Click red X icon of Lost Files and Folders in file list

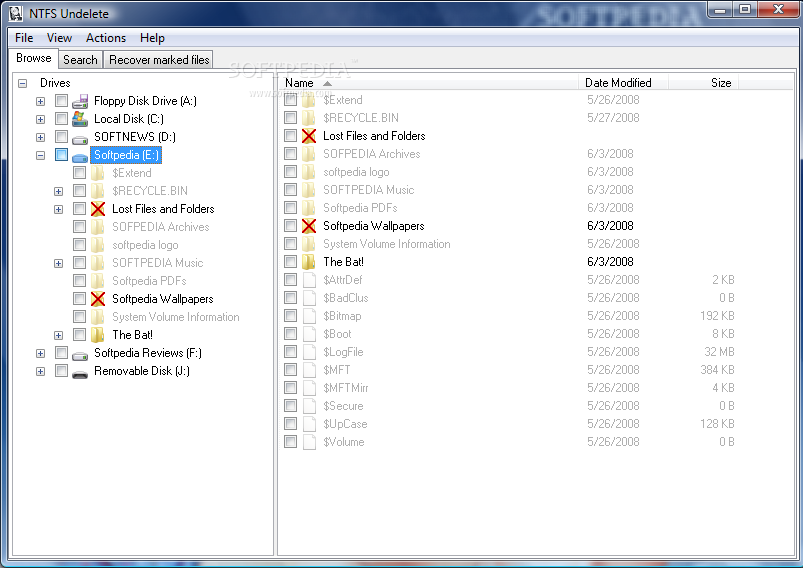(309, 136)
